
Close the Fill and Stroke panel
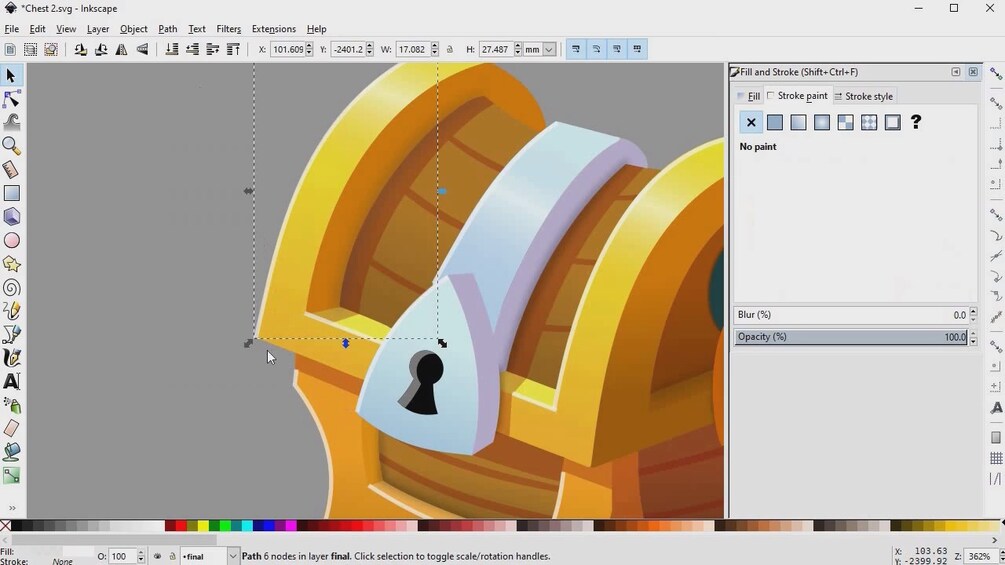tap(973, 72)
